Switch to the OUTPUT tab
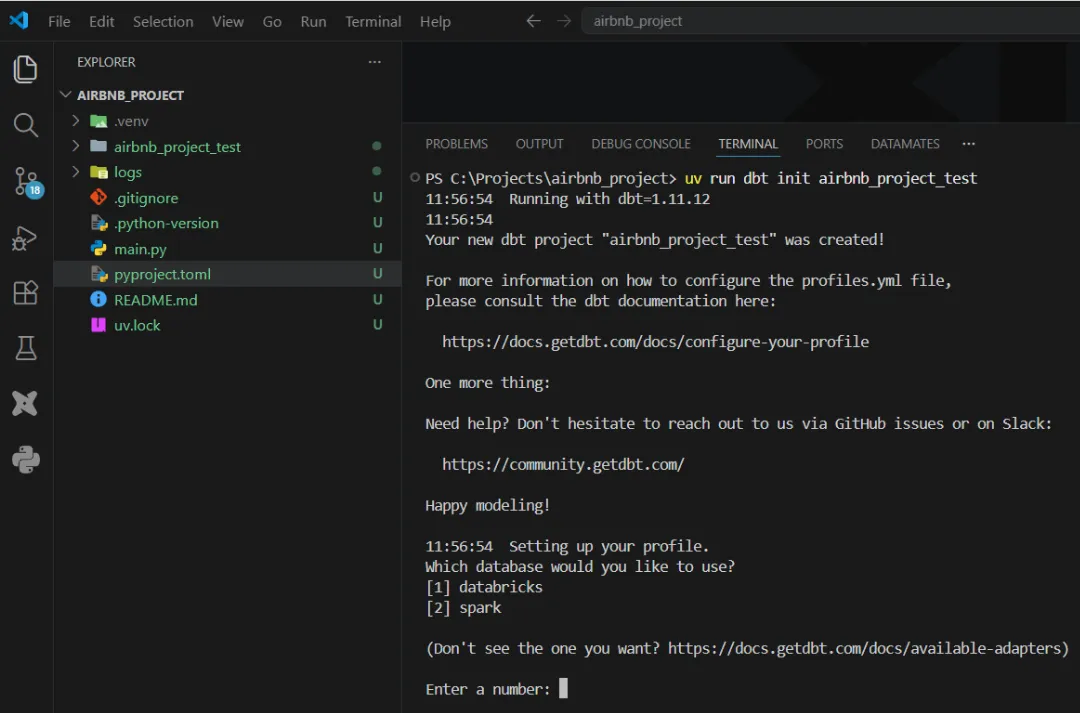The width and height of the screenshot is (1080, 713). tap(539, 144)
